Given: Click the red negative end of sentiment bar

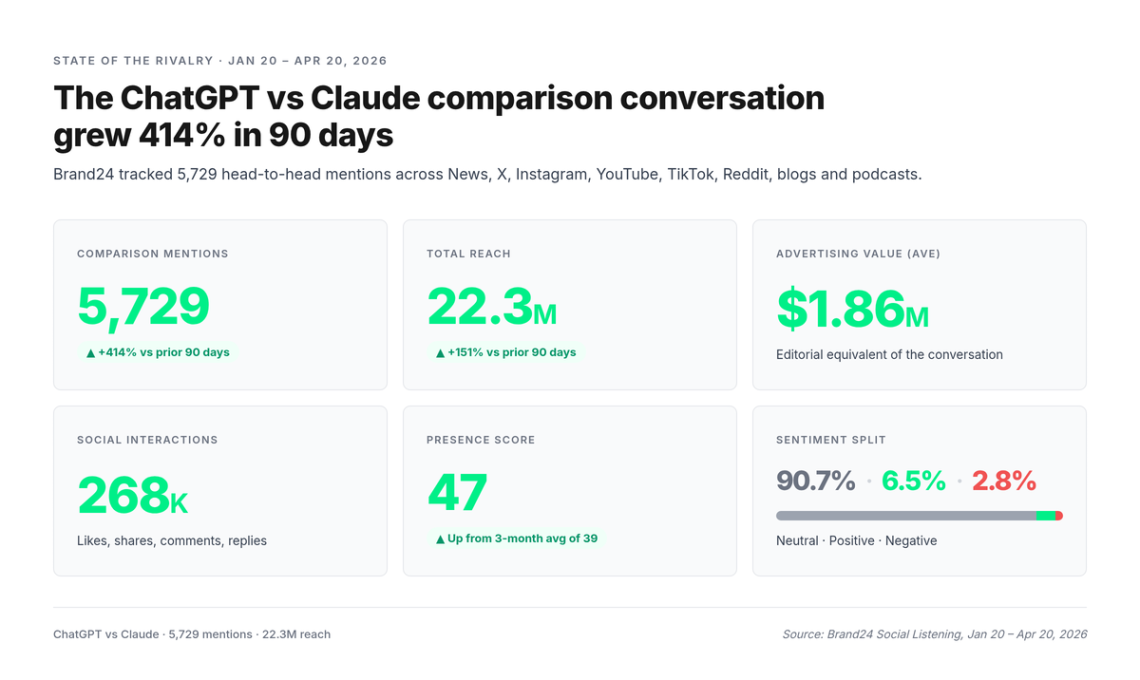Looking at the screenshot, I should tap(1059, 516).
